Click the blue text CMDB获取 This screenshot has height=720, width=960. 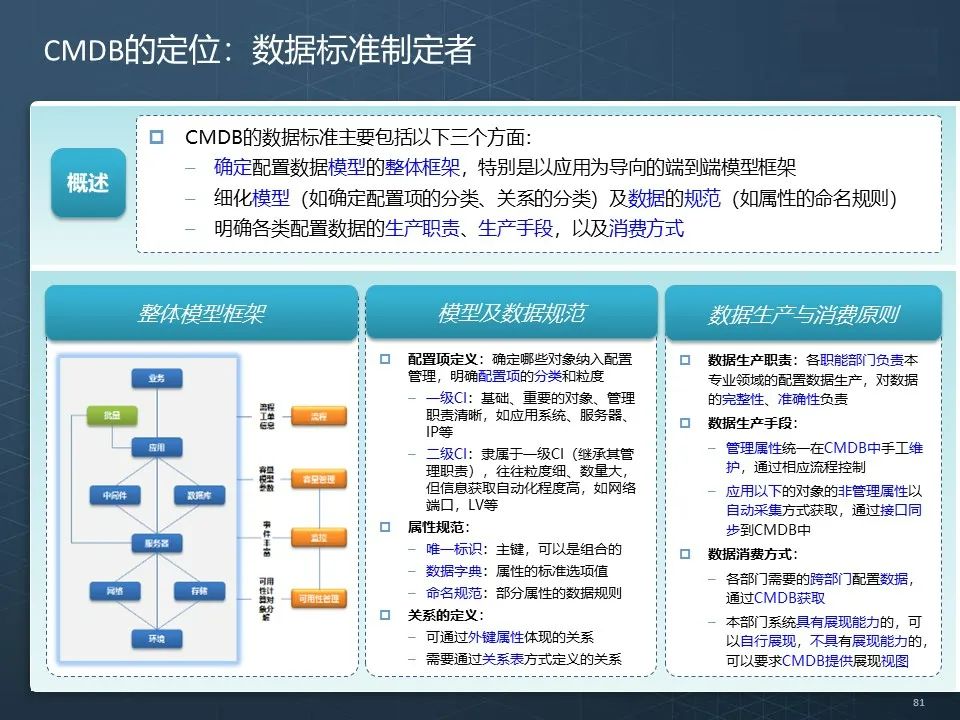[x=790, y=598]
